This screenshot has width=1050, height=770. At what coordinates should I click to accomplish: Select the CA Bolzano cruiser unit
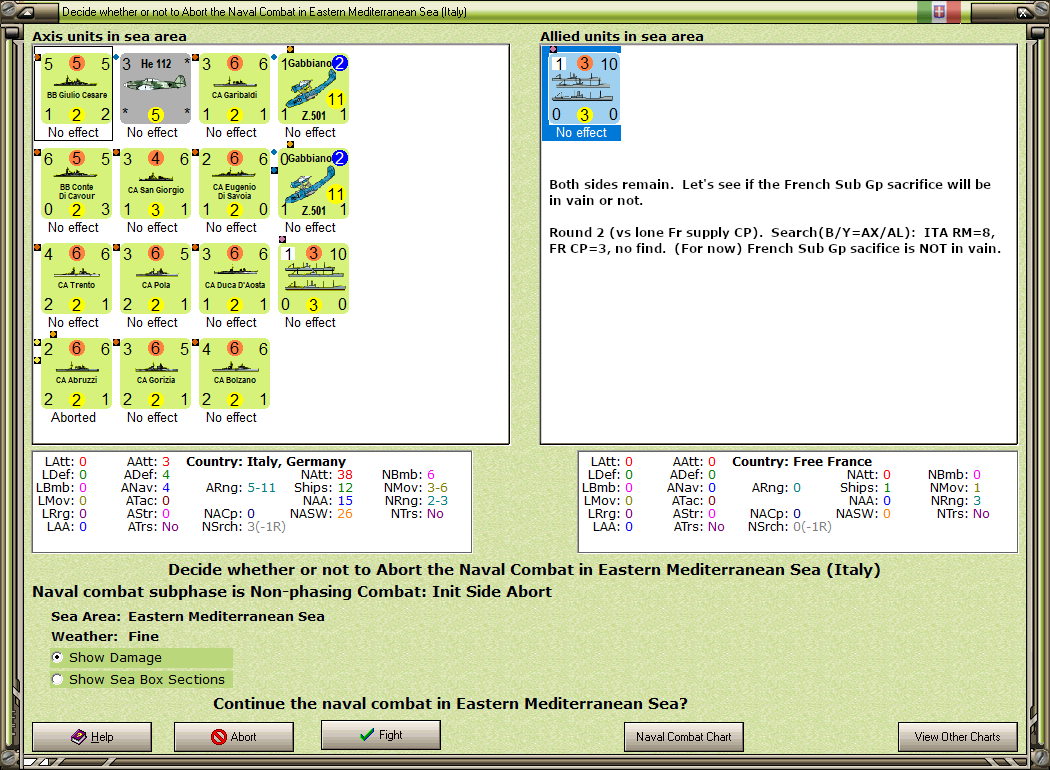point(234,374)
